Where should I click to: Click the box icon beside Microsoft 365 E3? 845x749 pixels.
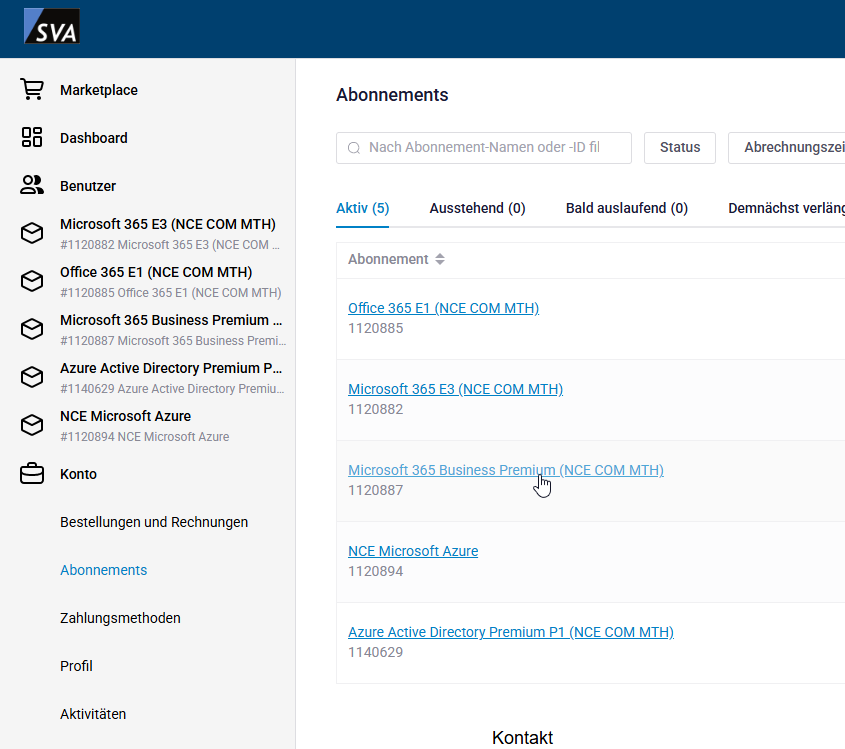[x=32, y=233]
